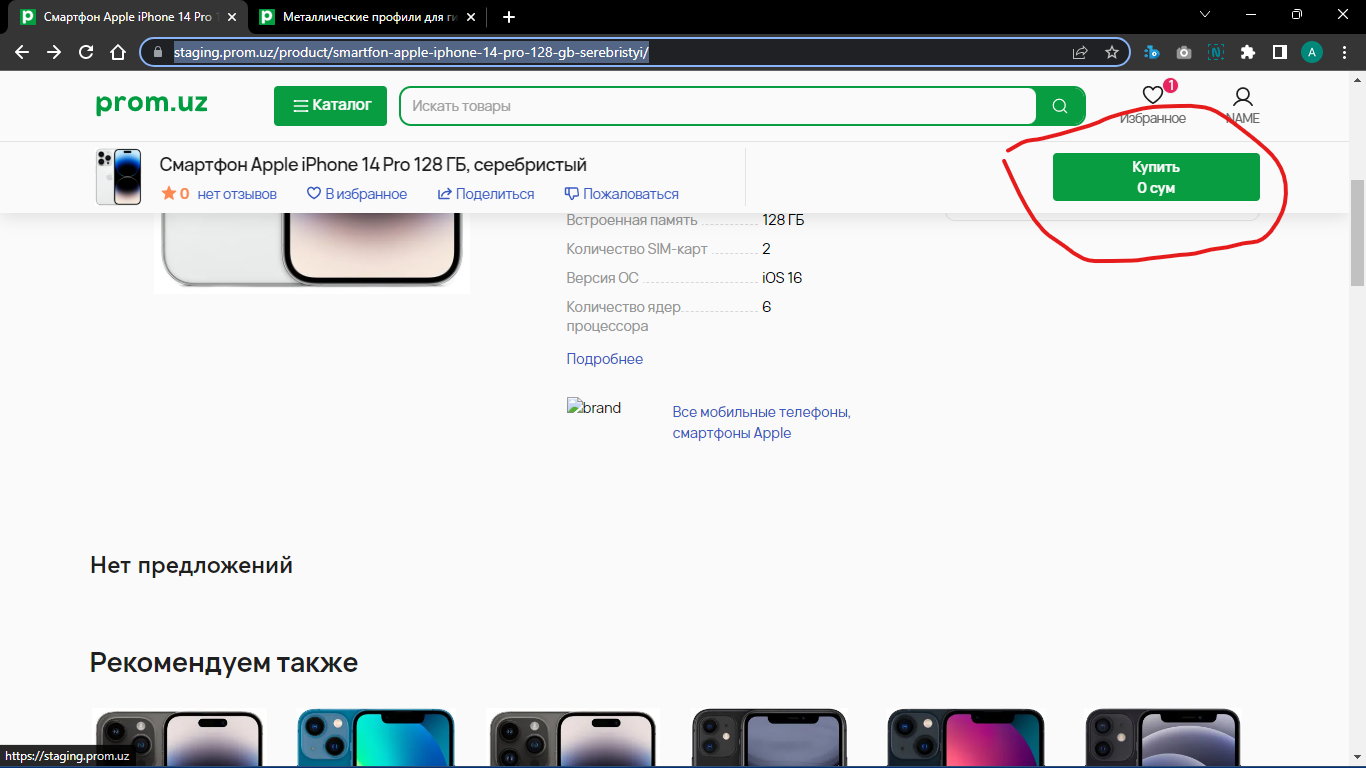The width and height of the screenshot is (1366, 768).
Task: Open the green N extension icon
Action: (1216, 52)
